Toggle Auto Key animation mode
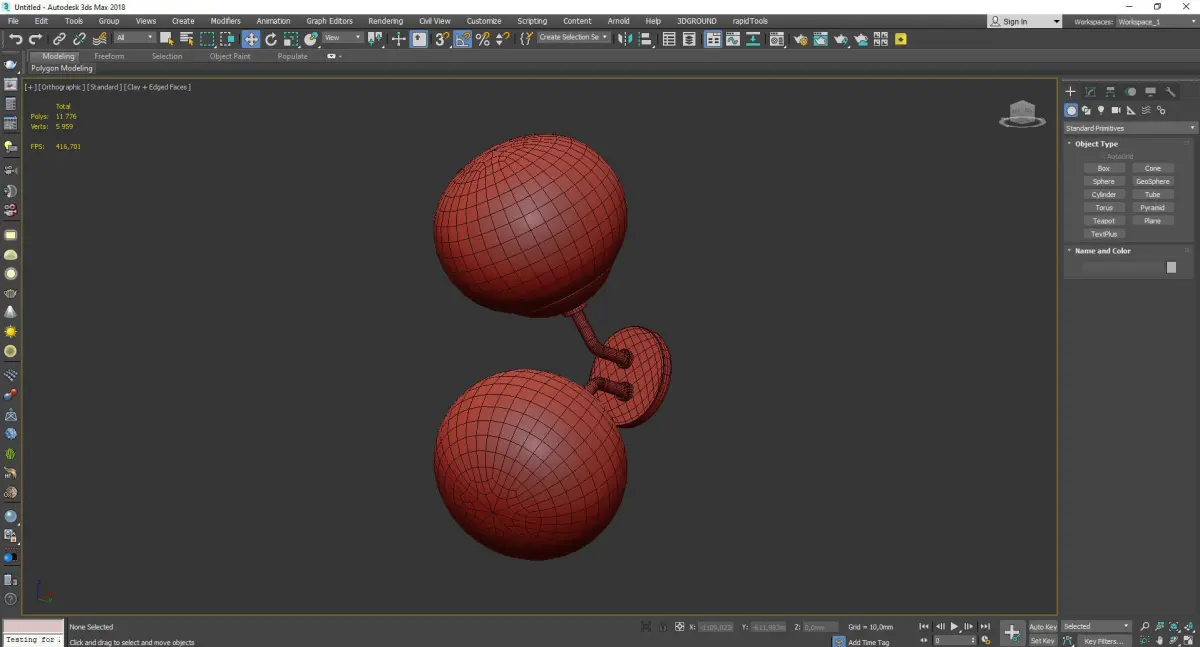The width and height of the screenshot is (1200, 647). [1043, 627]
